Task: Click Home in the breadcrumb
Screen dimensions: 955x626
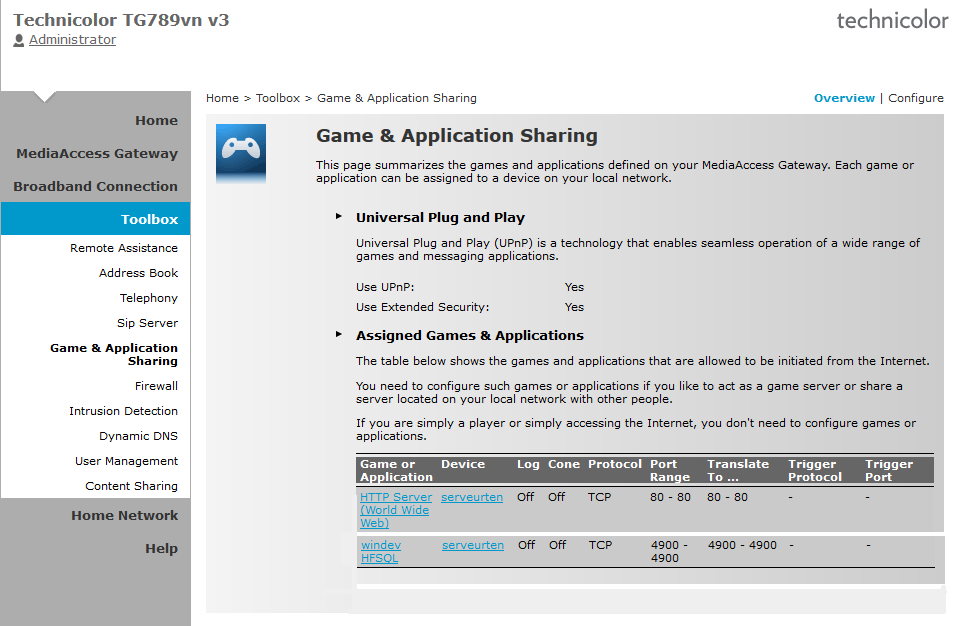Action: click(x=222, y=98)
